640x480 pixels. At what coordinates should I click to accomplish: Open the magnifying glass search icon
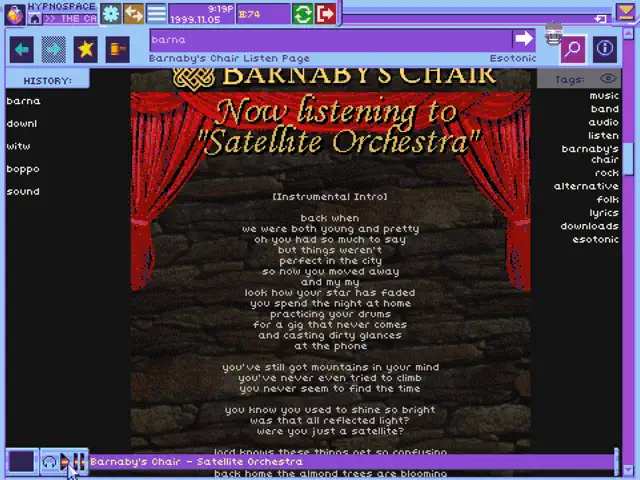(573, 49)
